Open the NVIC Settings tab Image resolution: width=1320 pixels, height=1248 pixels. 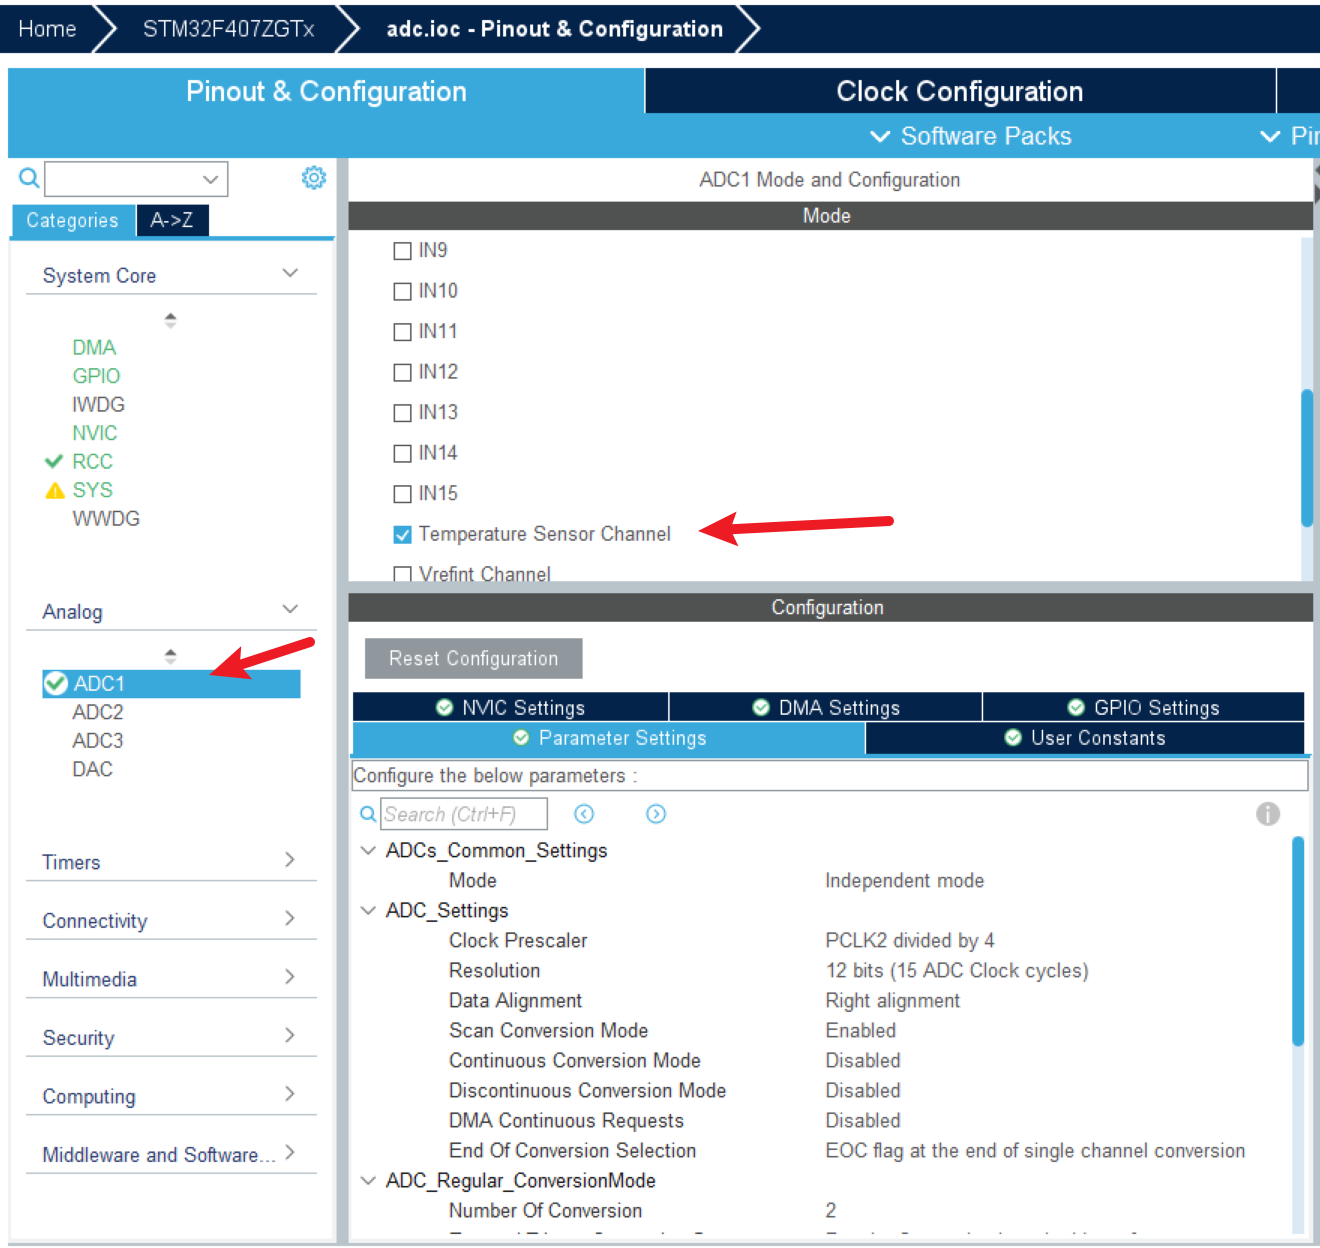point(510,707)
